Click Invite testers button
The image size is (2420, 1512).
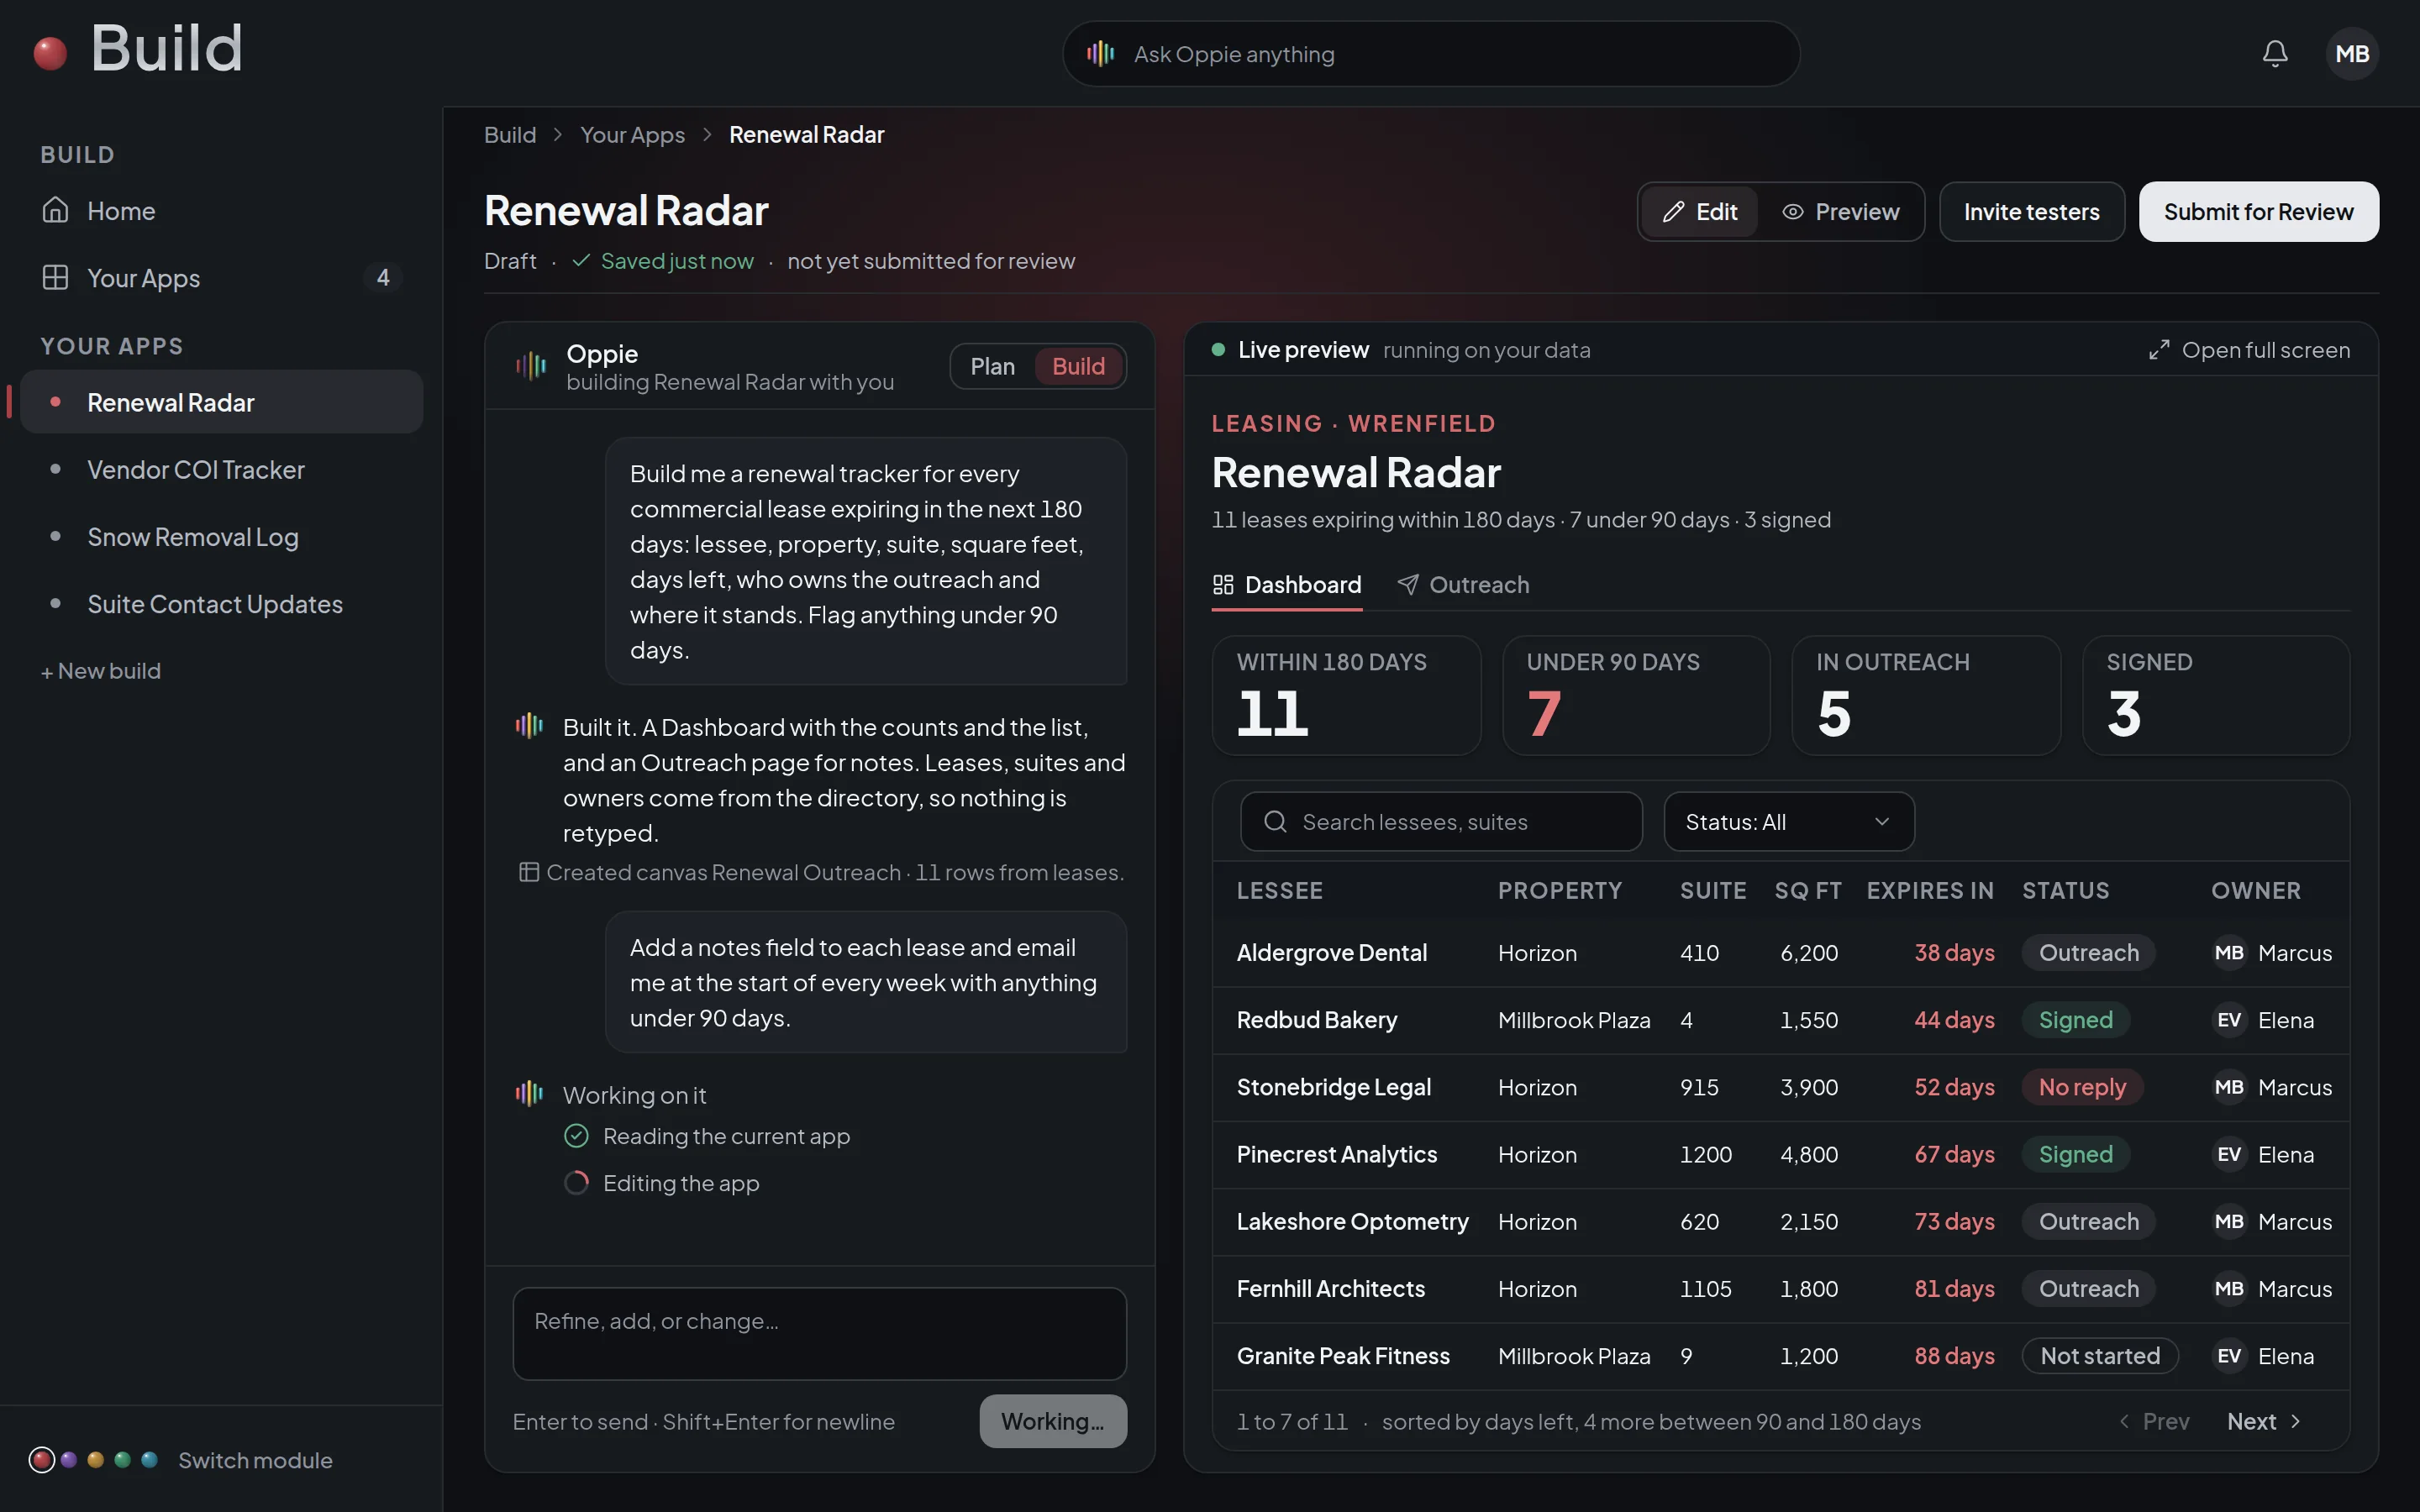[x=2031, y=212]
